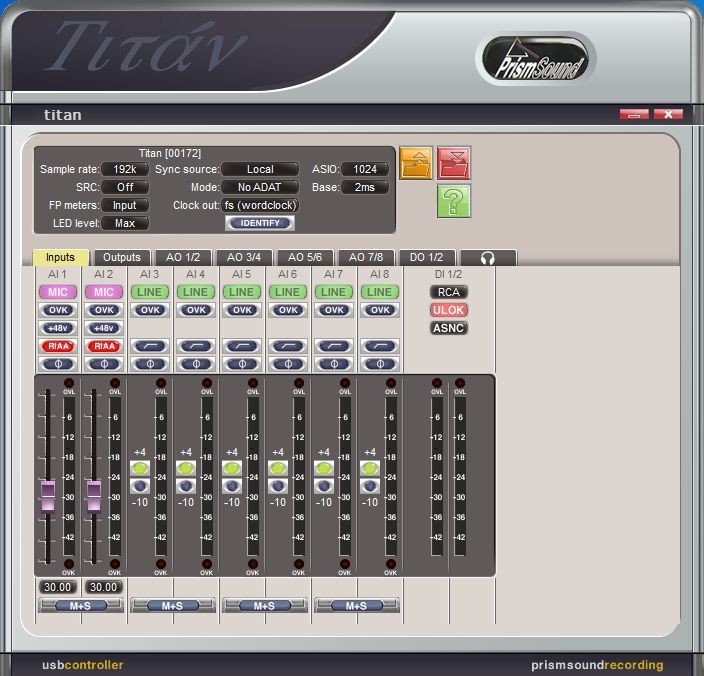Open the AO 3/4 tab
The height and width of the screenshot is (676, 704).
(244, 258)
